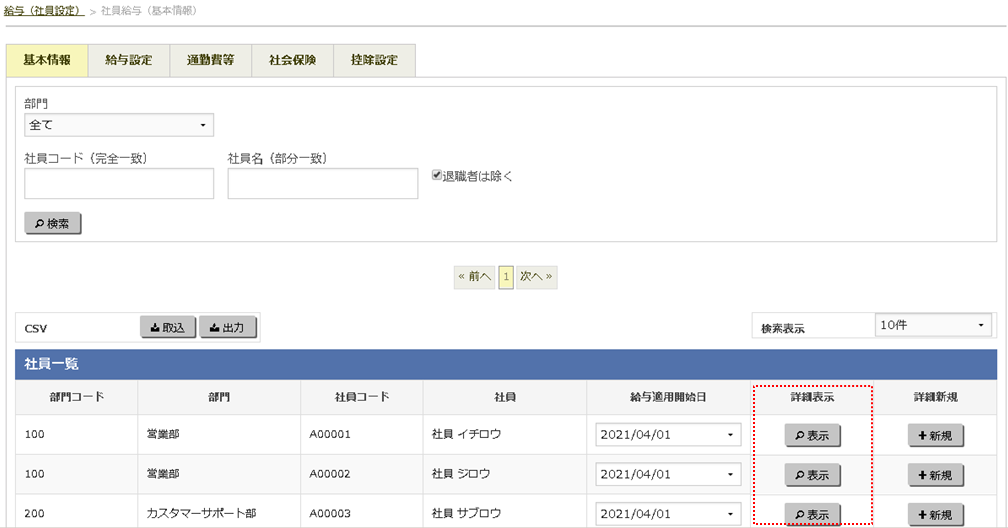1008x528 pixels.
Task: Go to the 控除設定 tab
Action: point(374,60)
